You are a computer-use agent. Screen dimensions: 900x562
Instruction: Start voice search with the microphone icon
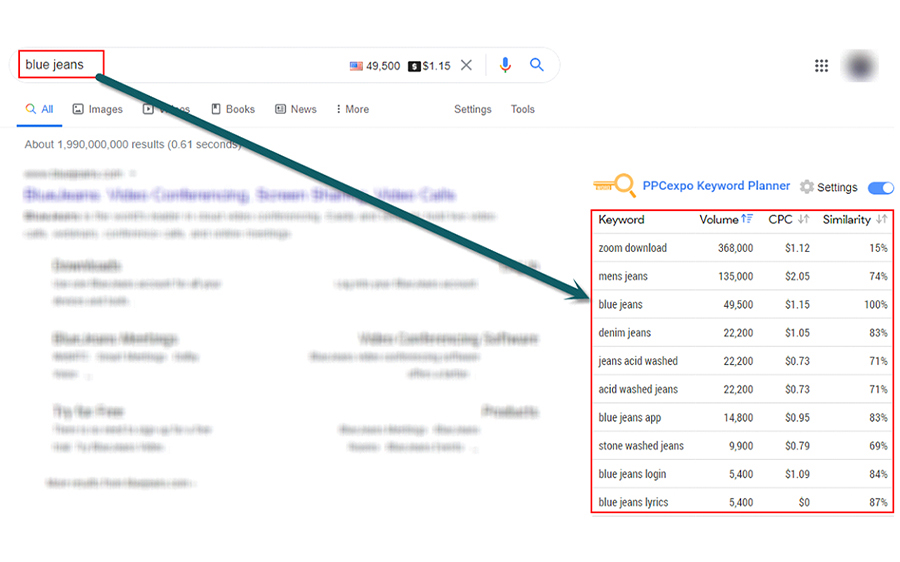point(505,65)
